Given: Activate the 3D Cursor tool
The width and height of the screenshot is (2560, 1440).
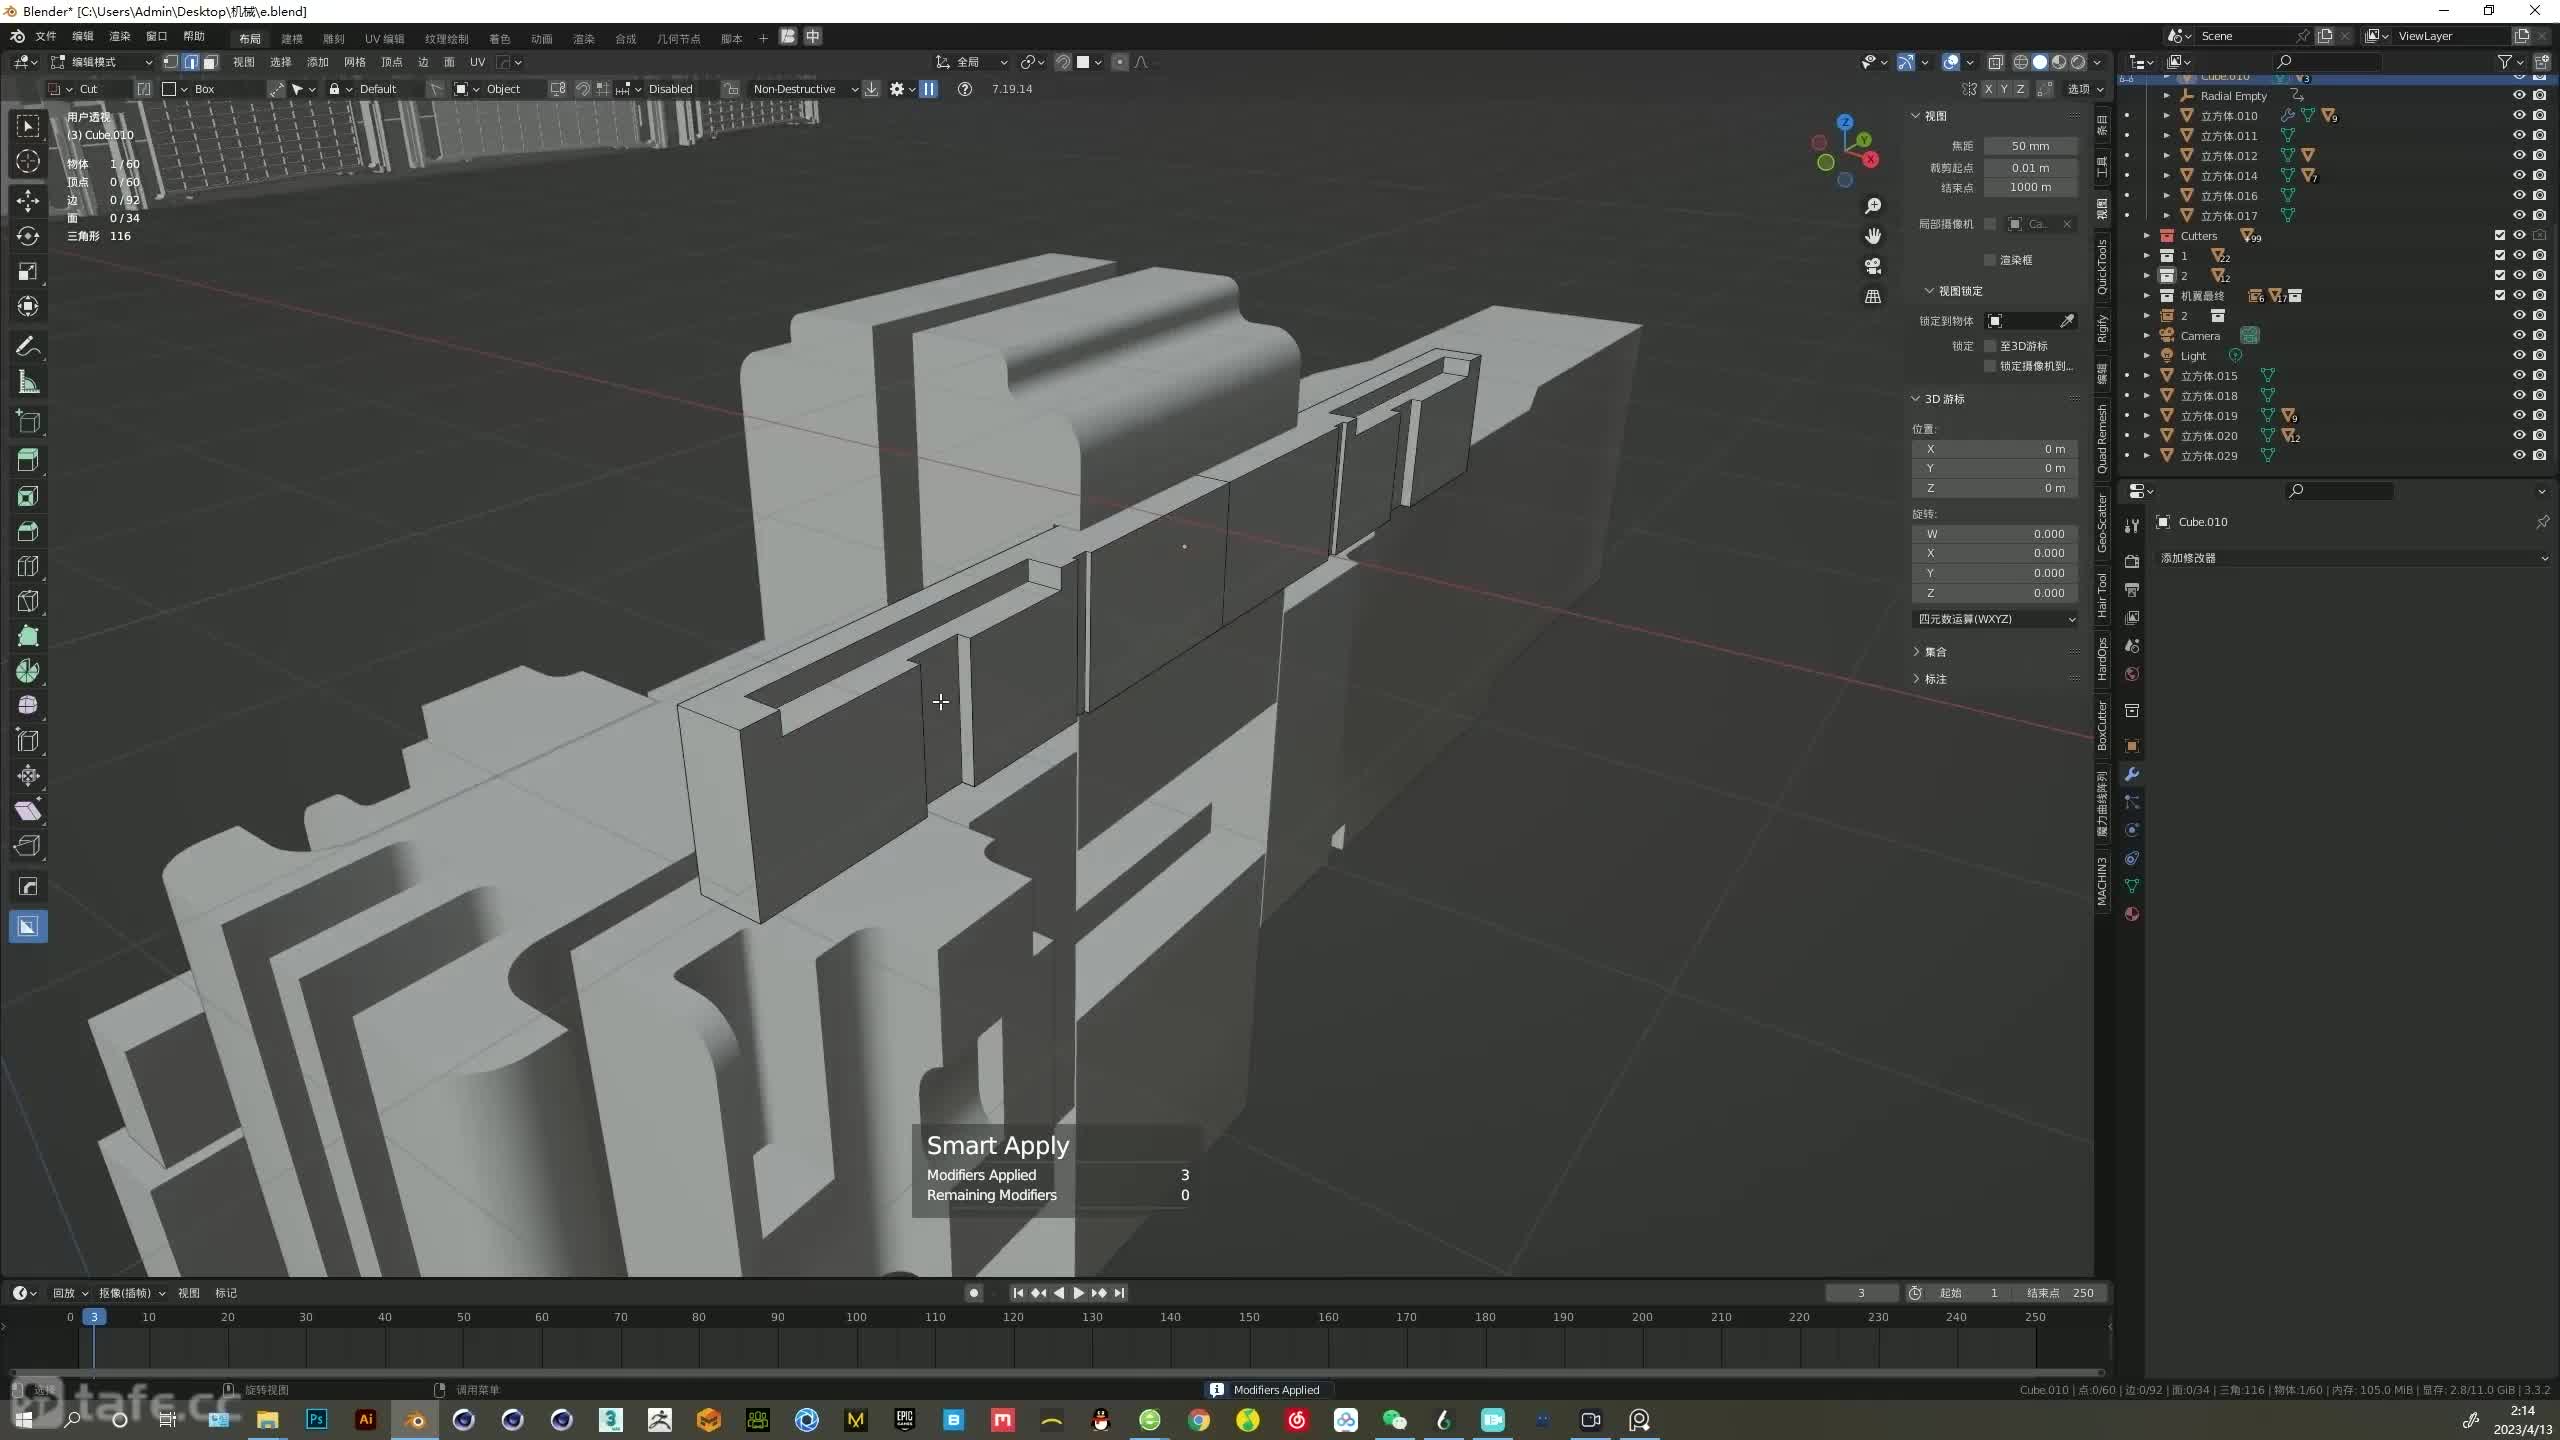Looking at the screenshot, I should click(x=28, y=161).
